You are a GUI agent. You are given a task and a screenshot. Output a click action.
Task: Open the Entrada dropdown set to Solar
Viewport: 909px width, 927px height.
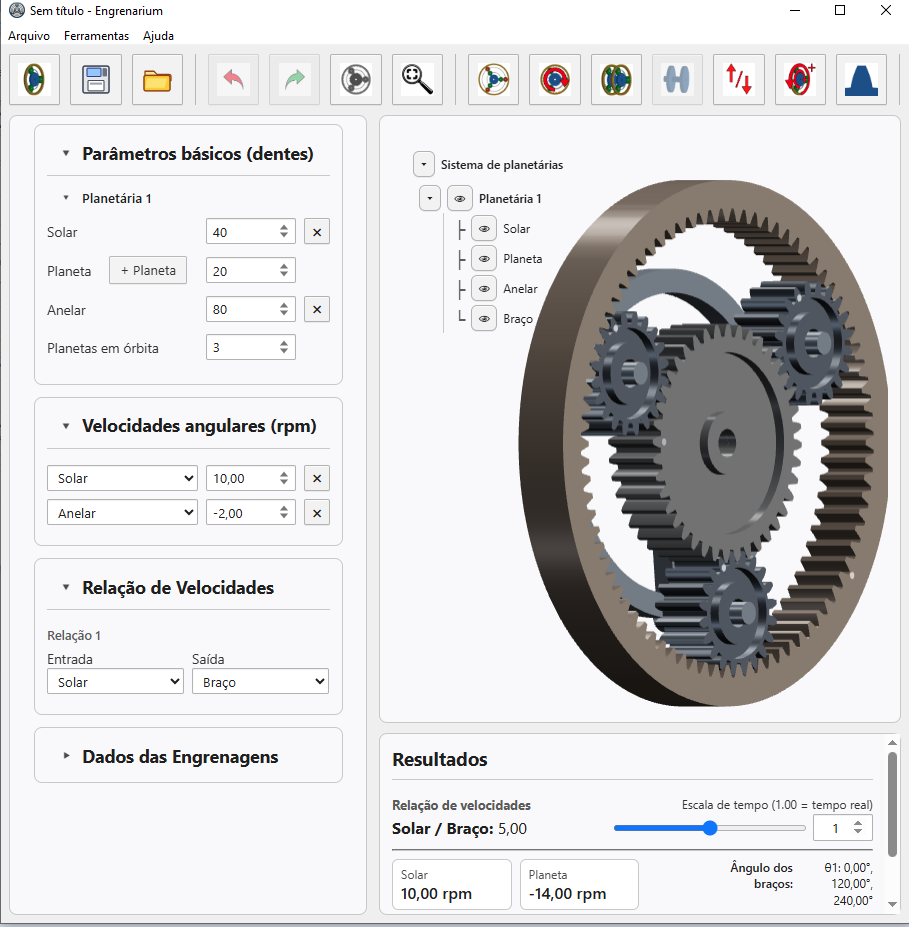[x=115, y=682]
